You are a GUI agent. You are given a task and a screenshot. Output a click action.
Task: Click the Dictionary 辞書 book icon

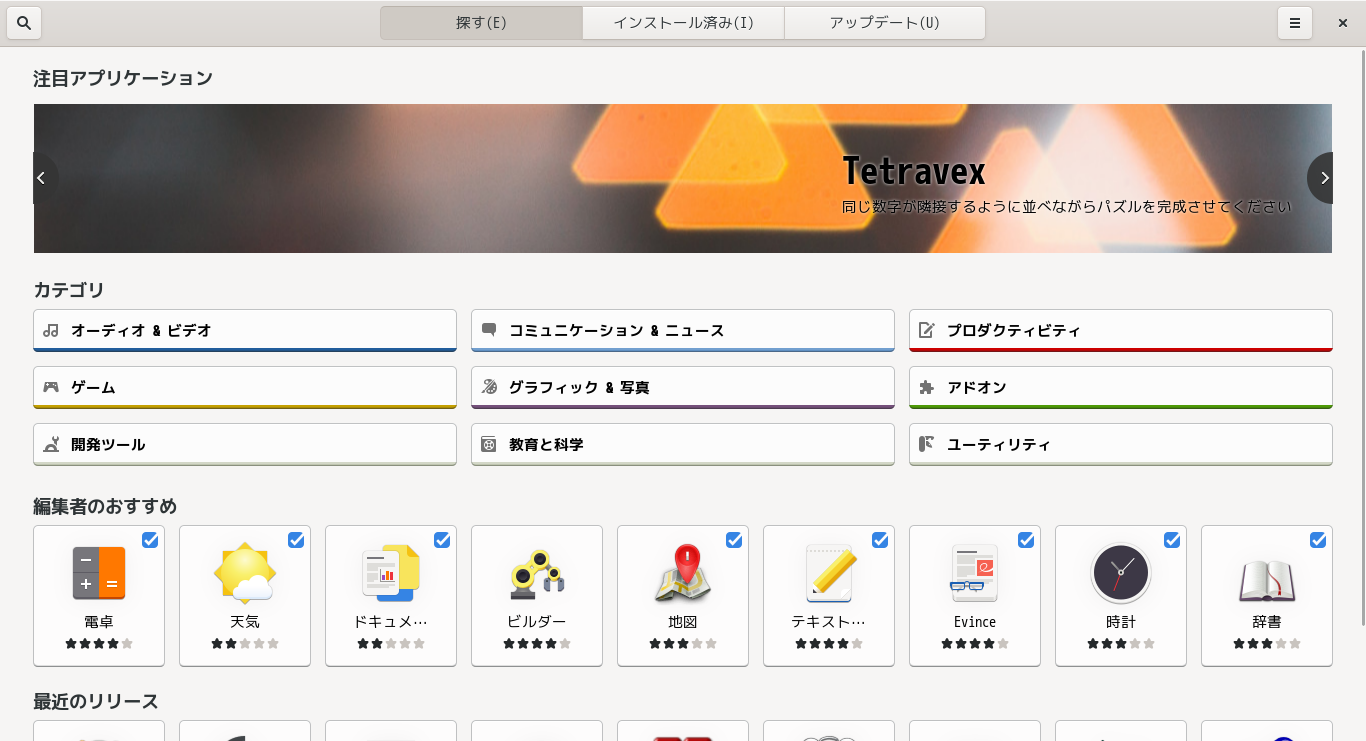coord(1267,580)
